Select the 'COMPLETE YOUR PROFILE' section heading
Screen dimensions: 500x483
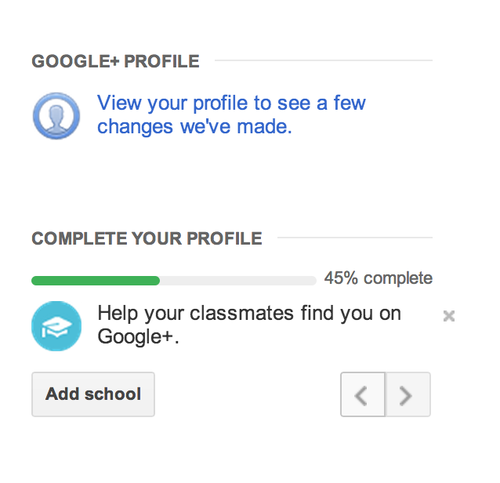[147, 238]
